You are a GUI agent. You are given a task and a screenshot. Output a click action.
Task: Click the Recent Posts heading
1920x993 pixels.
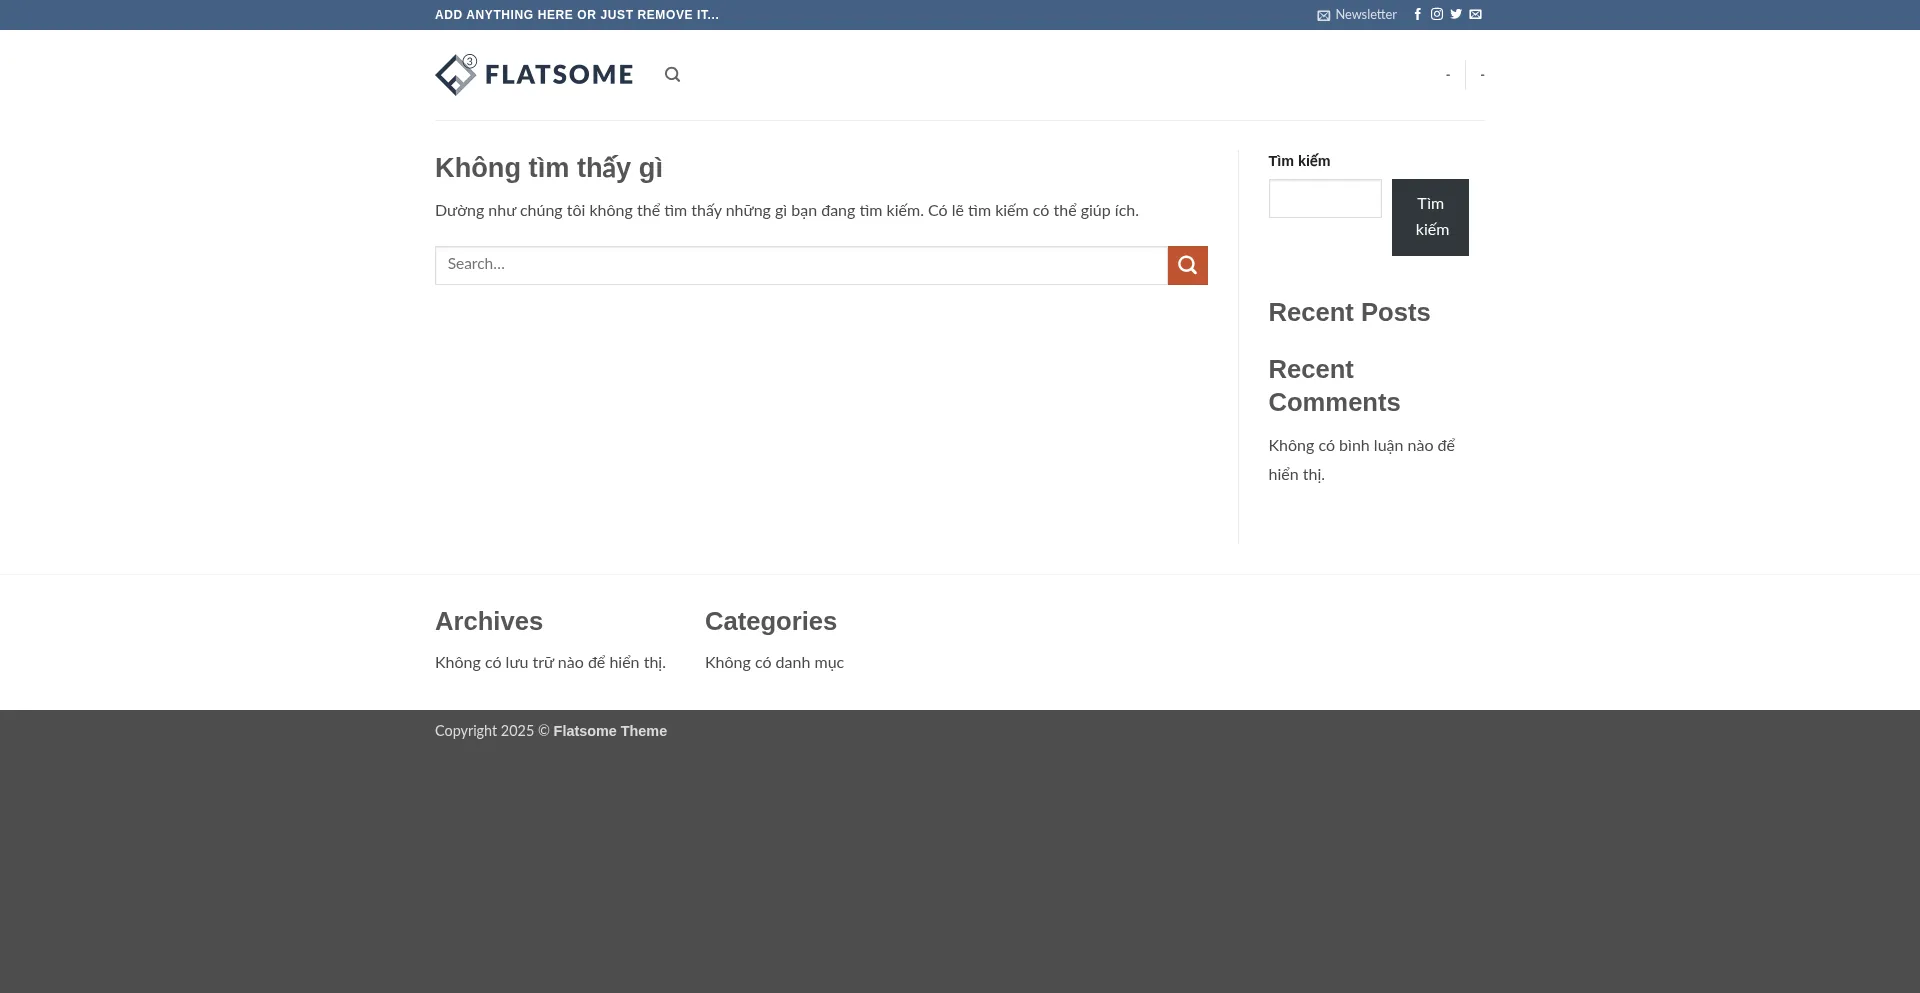(x=1348, y=313)
